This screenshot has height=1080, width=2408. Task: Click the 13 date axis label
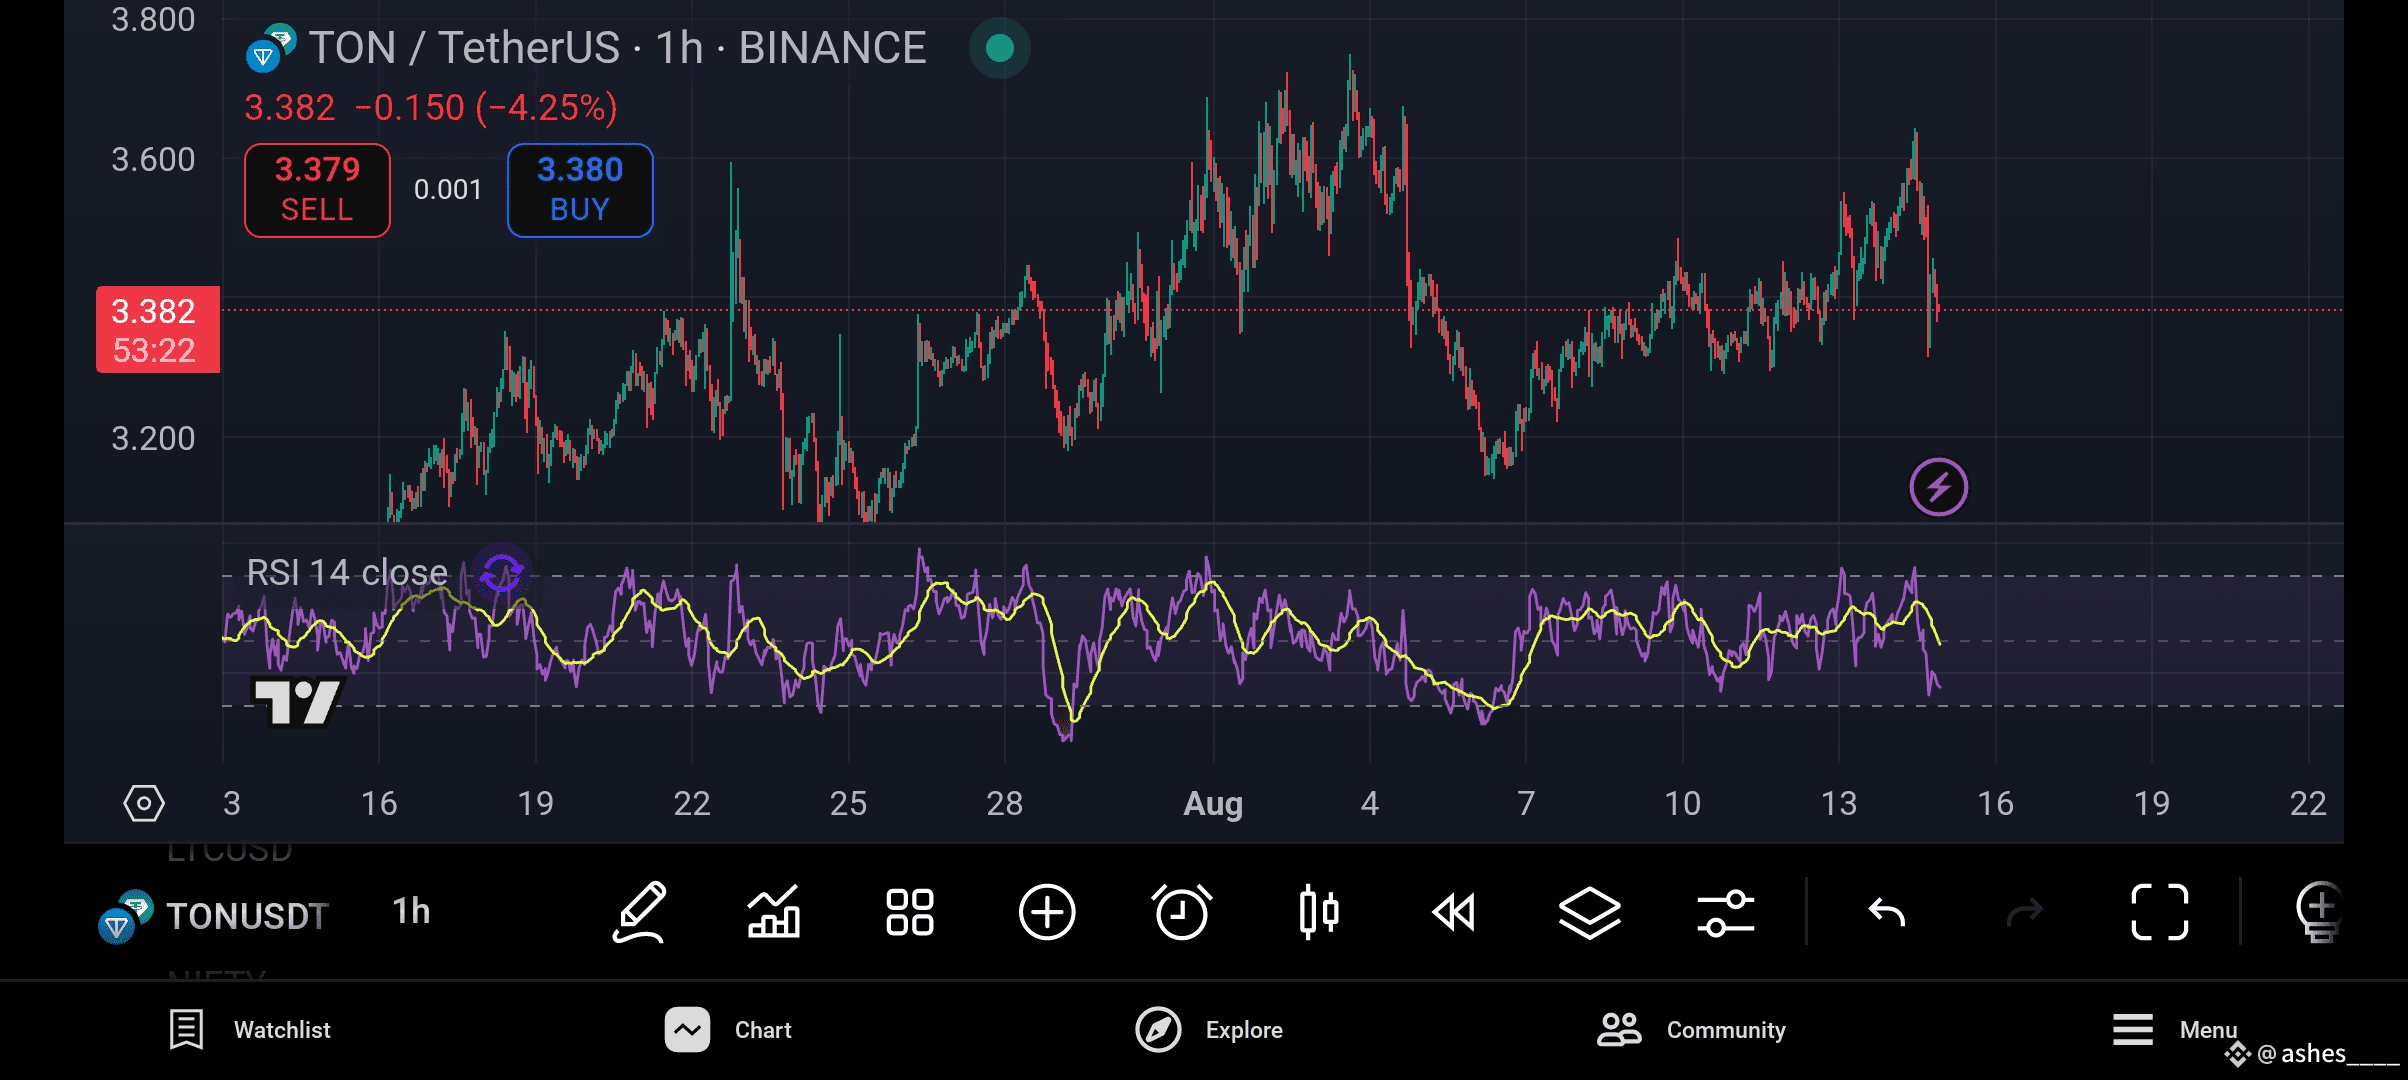tap(1839, 803)
